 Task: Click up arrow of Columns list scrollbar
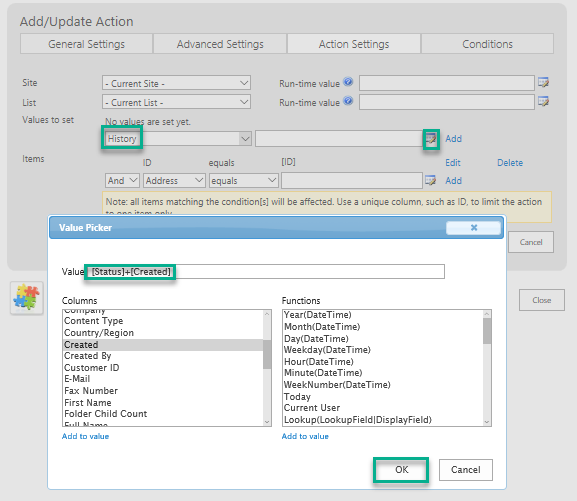coord(267,314)
